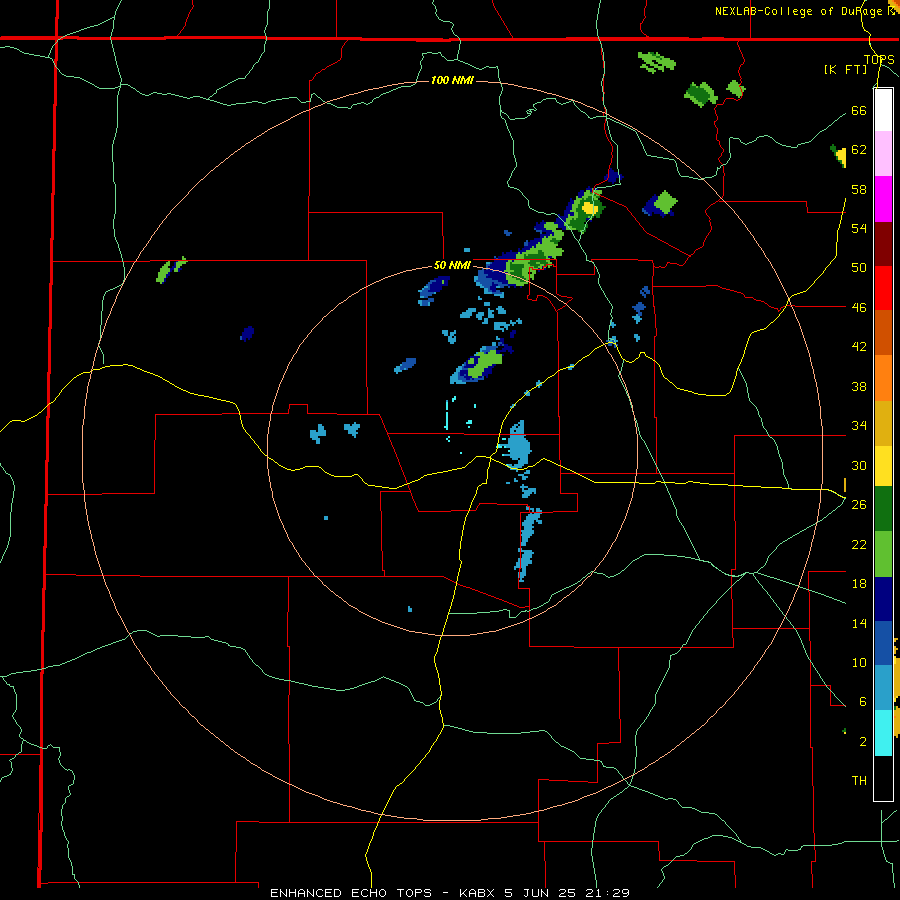Click the gold 38 kft legend swatch
900x900 pixels.
[x=883, y=423]
